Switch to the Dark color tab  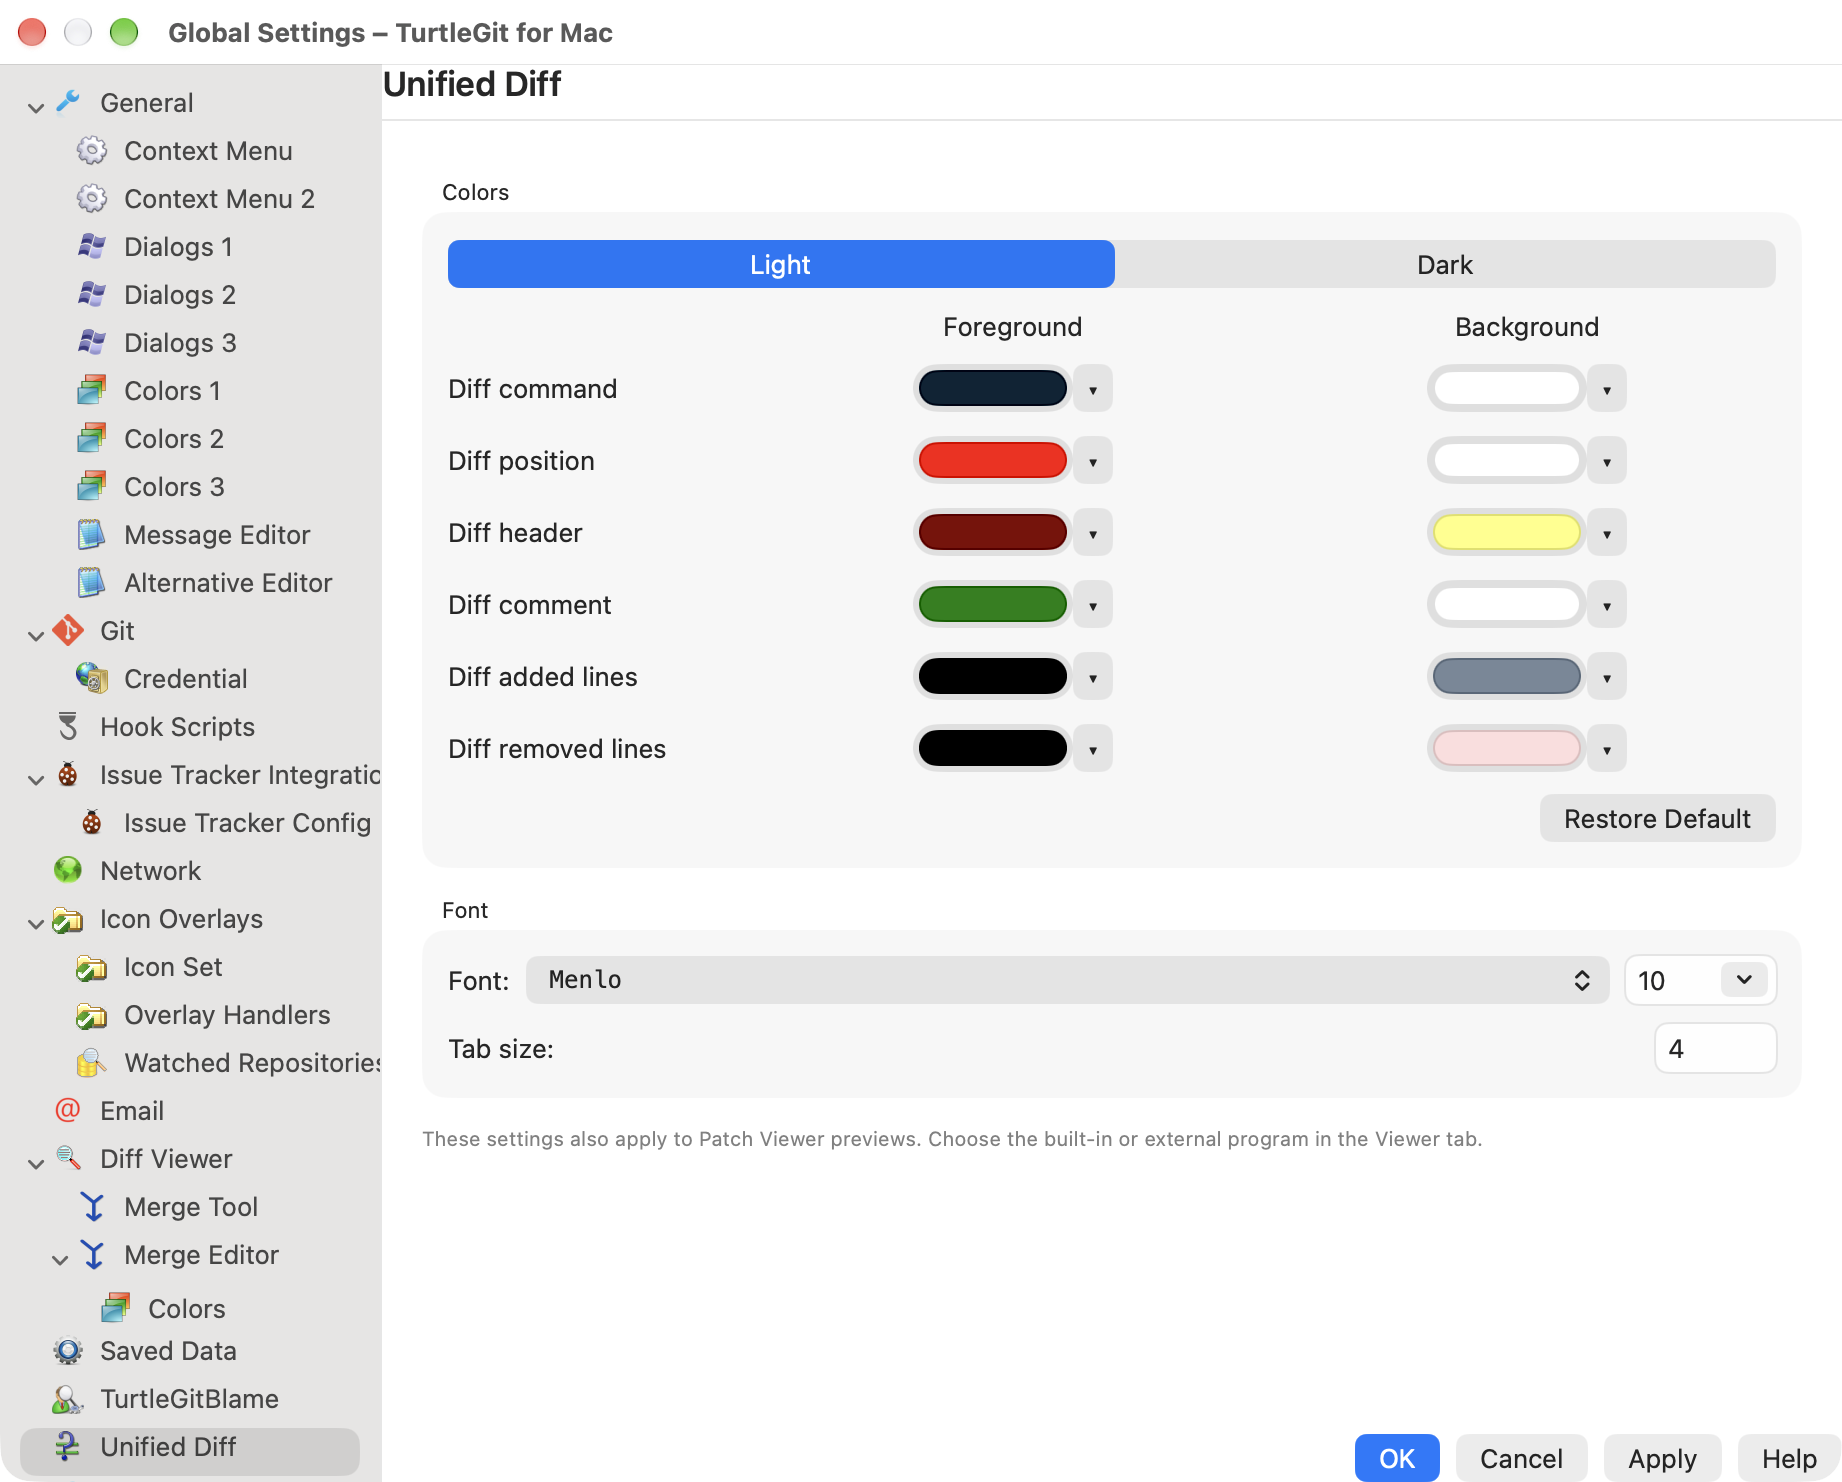click(x=1445, y=264)
